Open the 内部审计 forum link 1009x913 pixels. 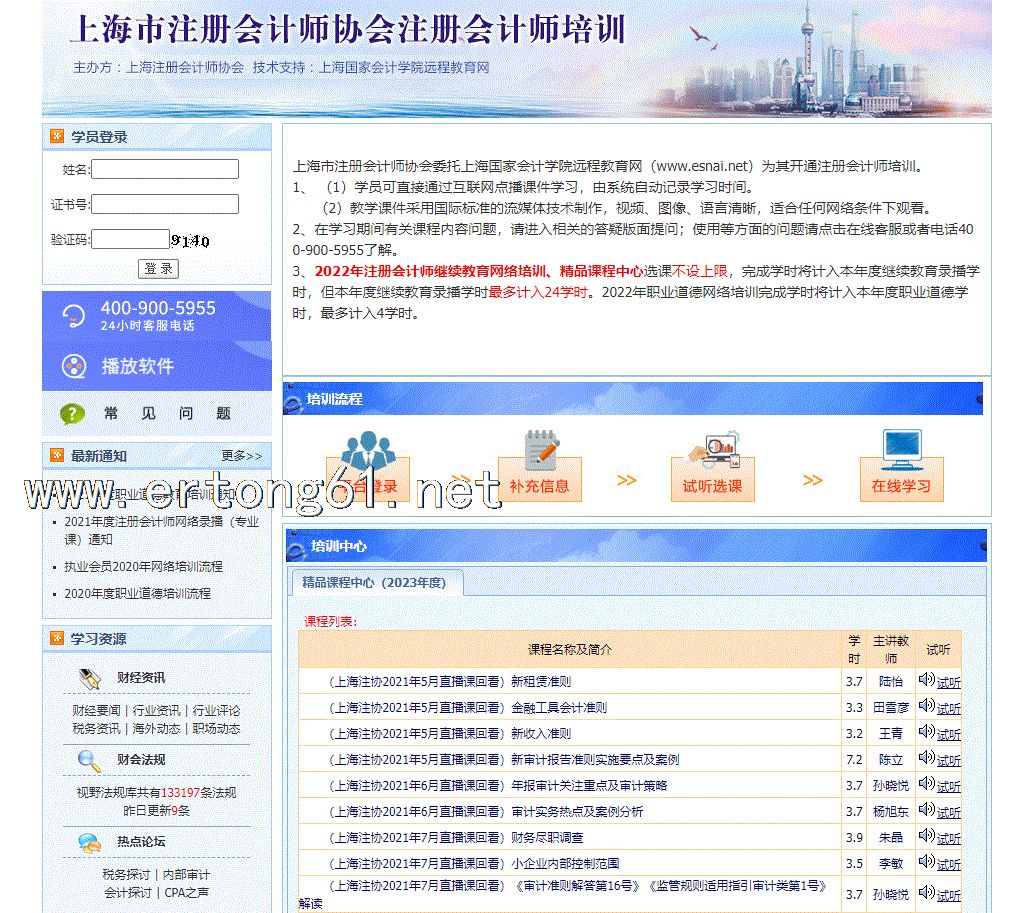click(x=186, y=875)
